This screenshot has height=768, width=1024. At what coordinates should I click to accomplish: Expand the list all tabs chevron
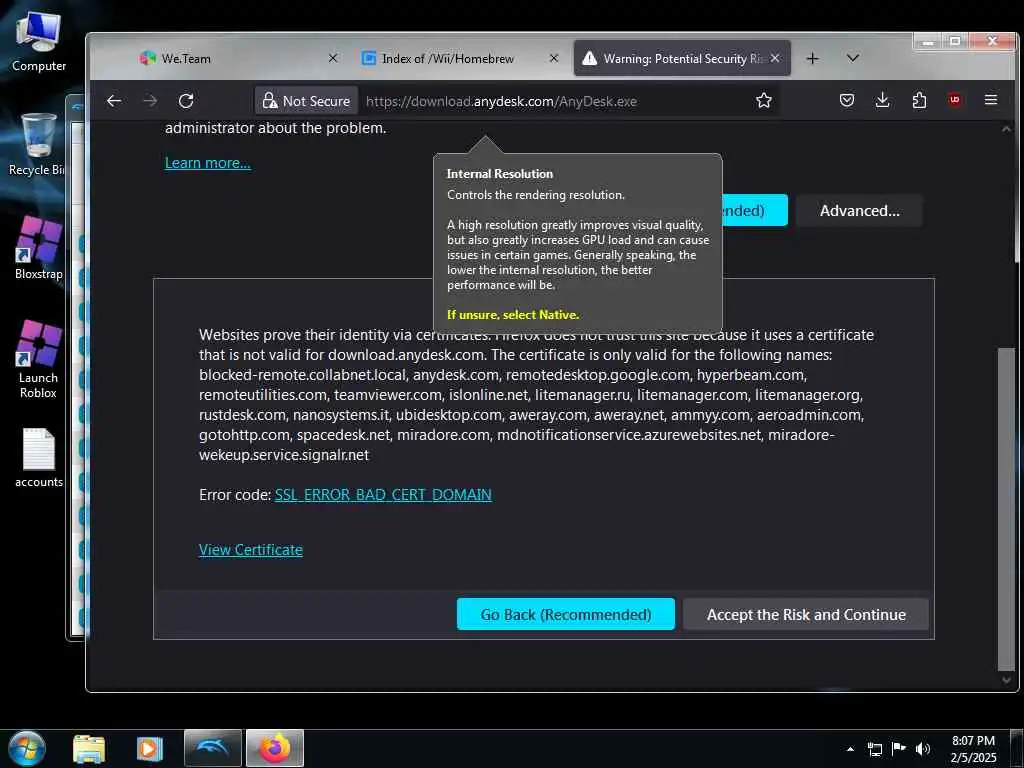pos(852,58)
